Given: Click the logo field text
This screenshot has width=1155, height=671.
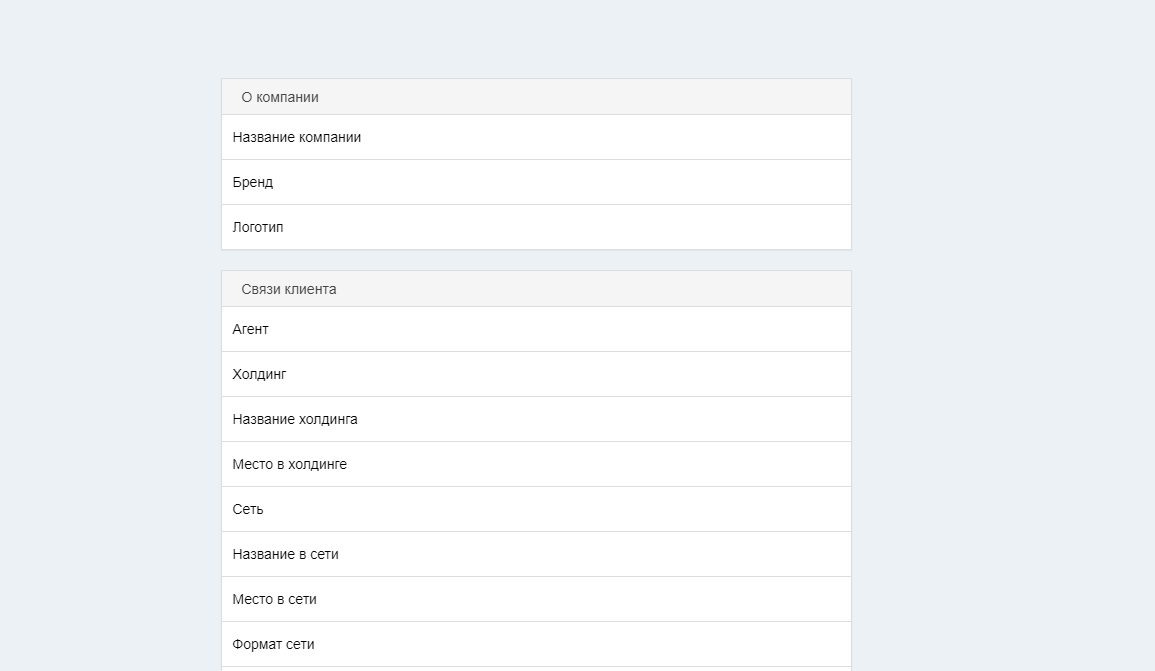Looking at the screenshot, I should (258, 227).
